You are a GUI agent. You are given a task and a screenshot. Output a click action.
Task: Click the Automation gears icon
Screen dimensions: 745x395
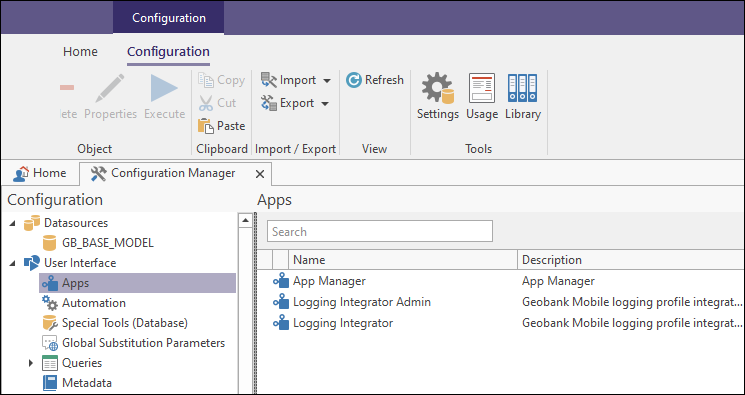49,303
